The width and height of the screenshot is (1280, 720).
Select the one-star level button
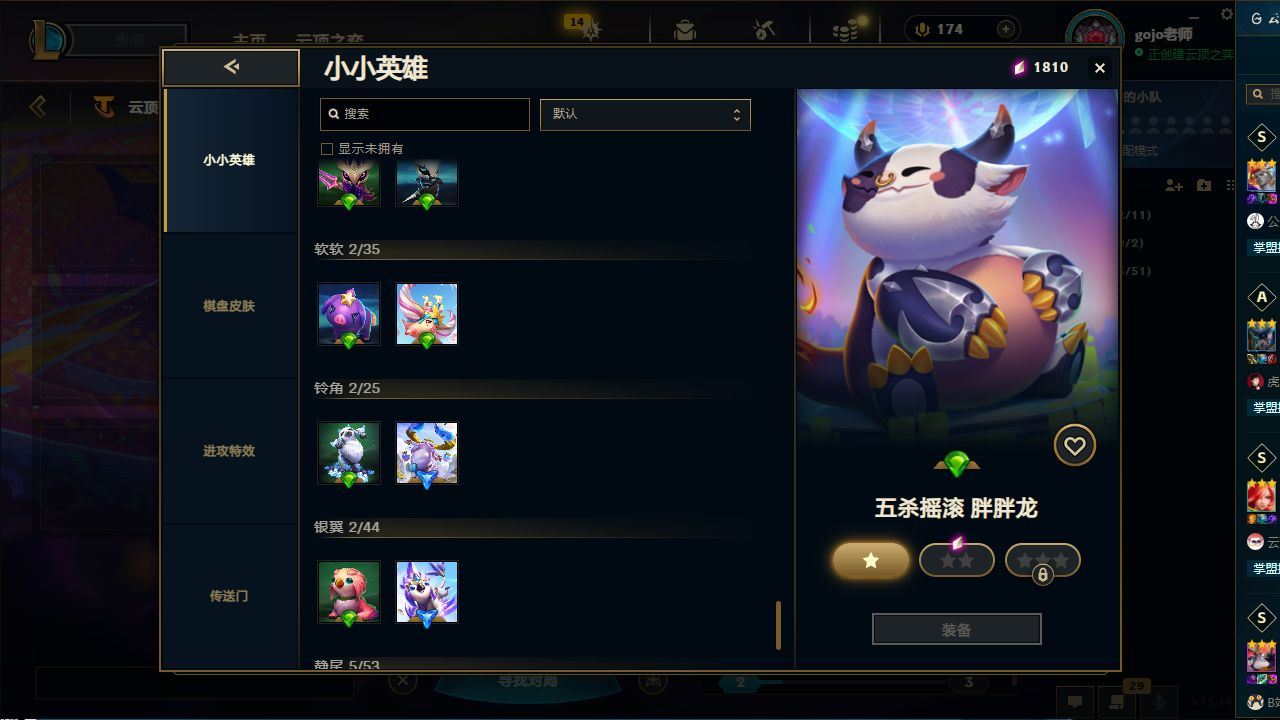click(871, 560)
